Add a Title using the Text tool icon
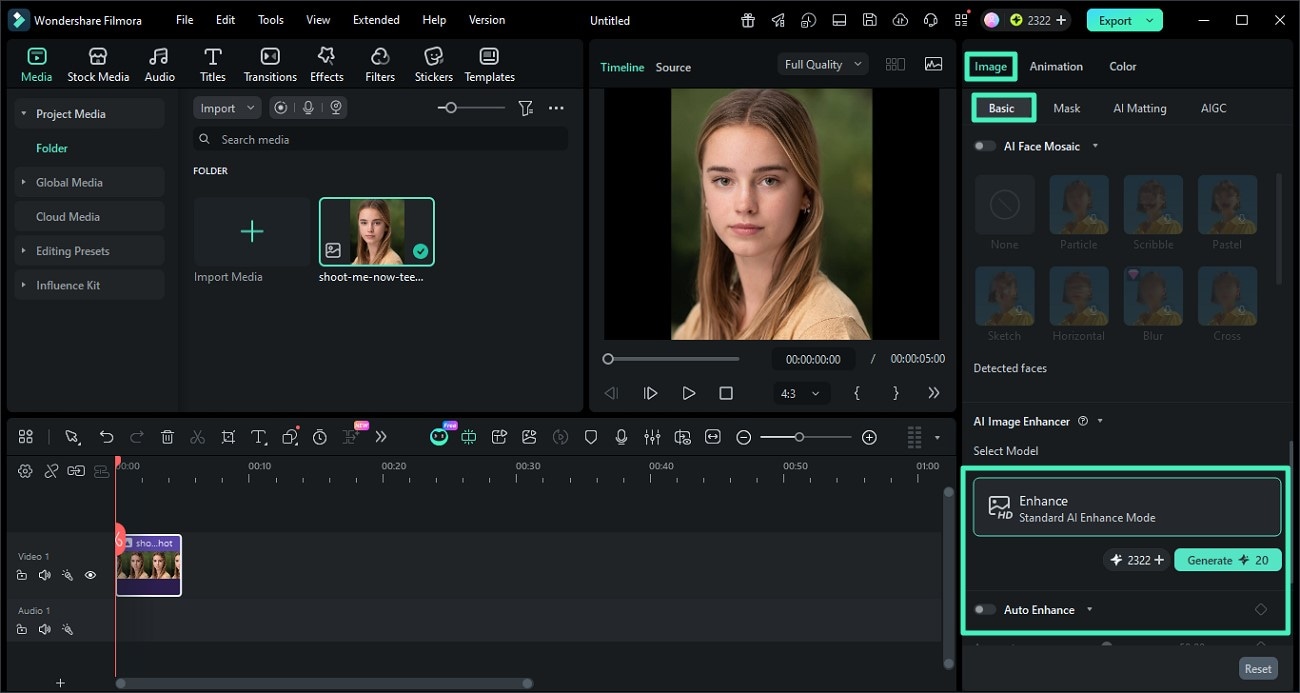 pyautogui.click(x=258, y=437)
